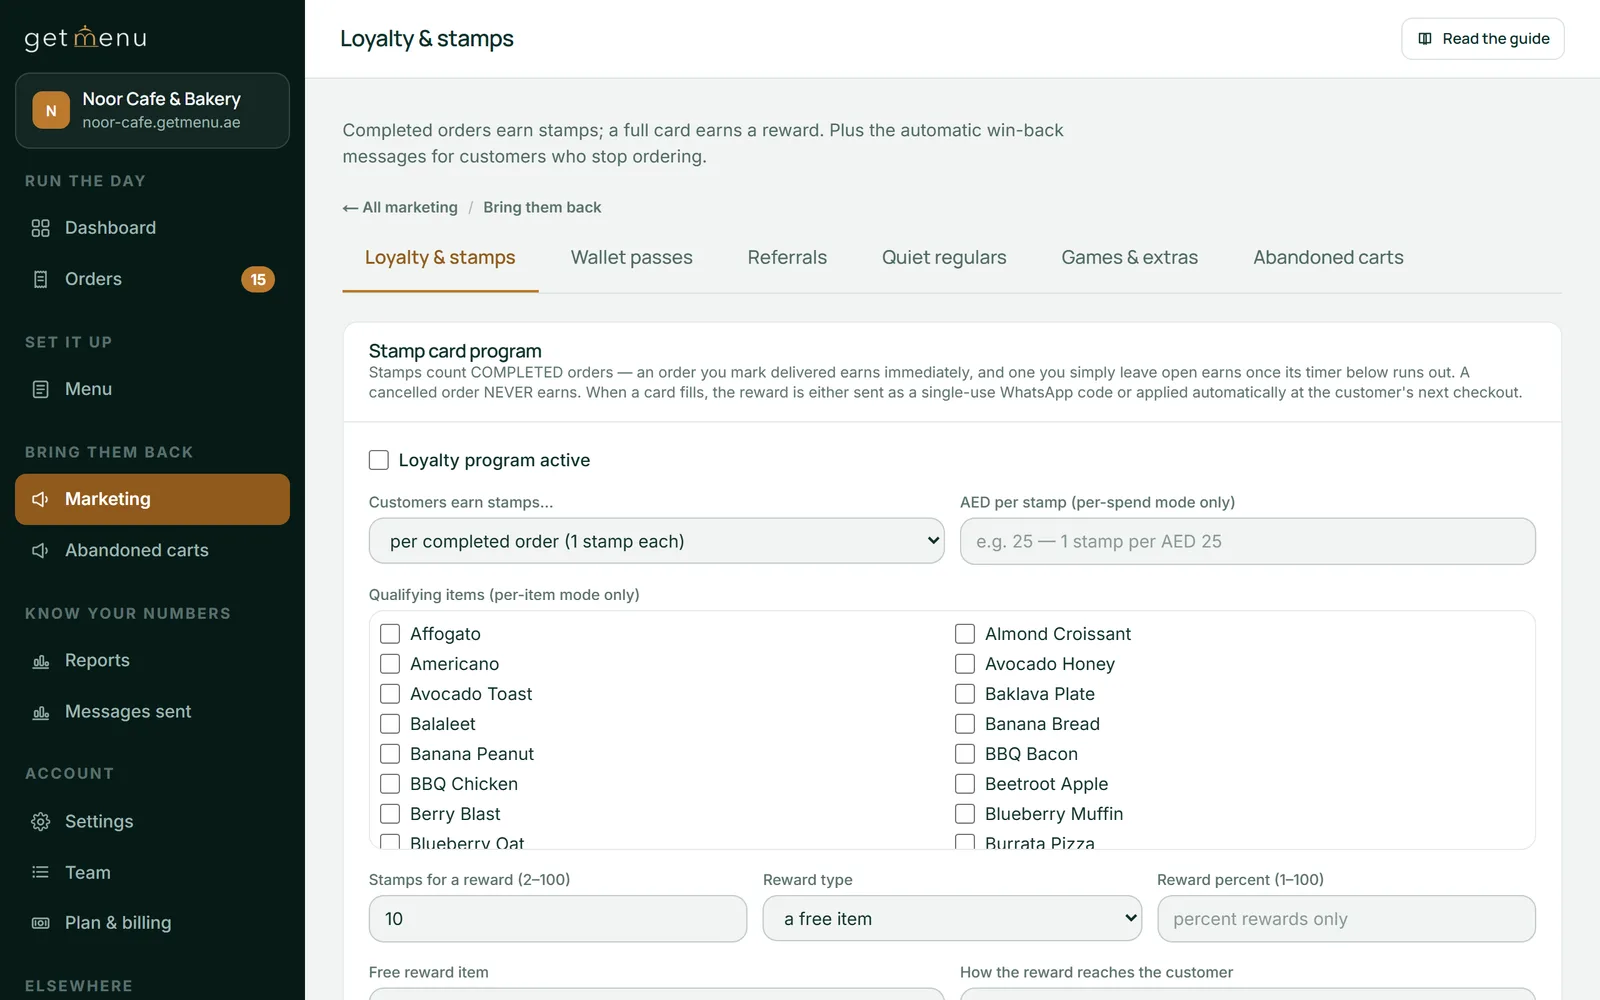
Task: Click the Reward percent input field
Action: pyautogui.click(x=1346, y=919)
